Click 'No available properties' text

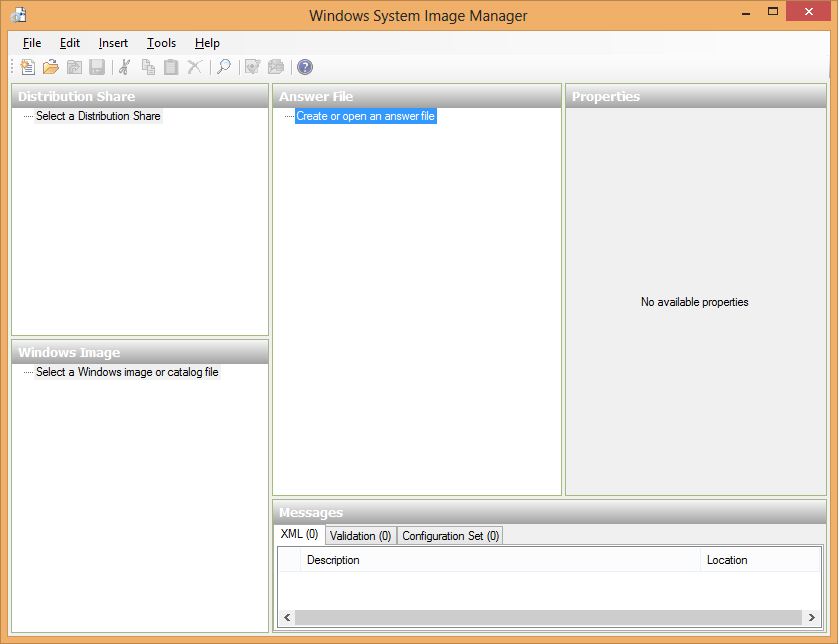[x=695, y=302]
